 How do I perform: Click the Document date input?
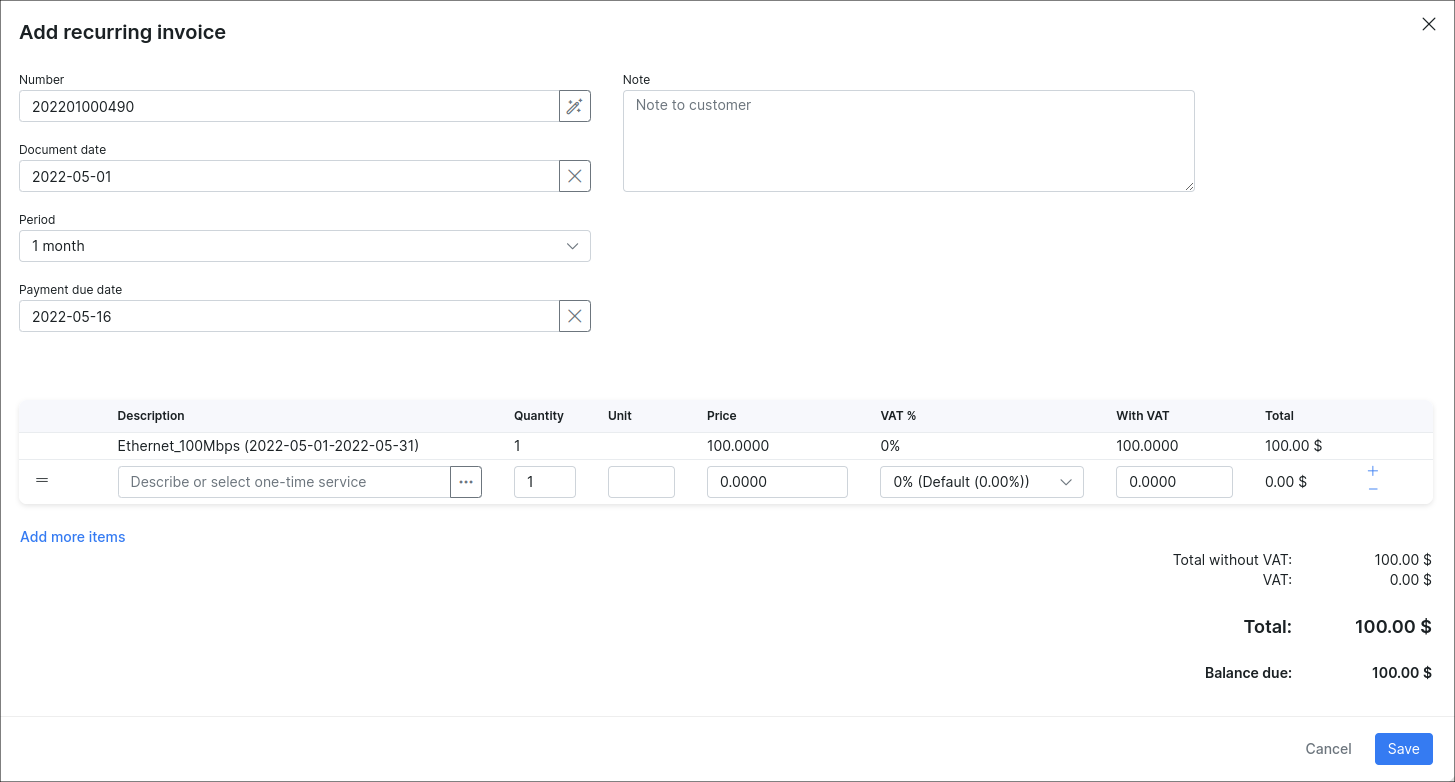tap(288, 176)
